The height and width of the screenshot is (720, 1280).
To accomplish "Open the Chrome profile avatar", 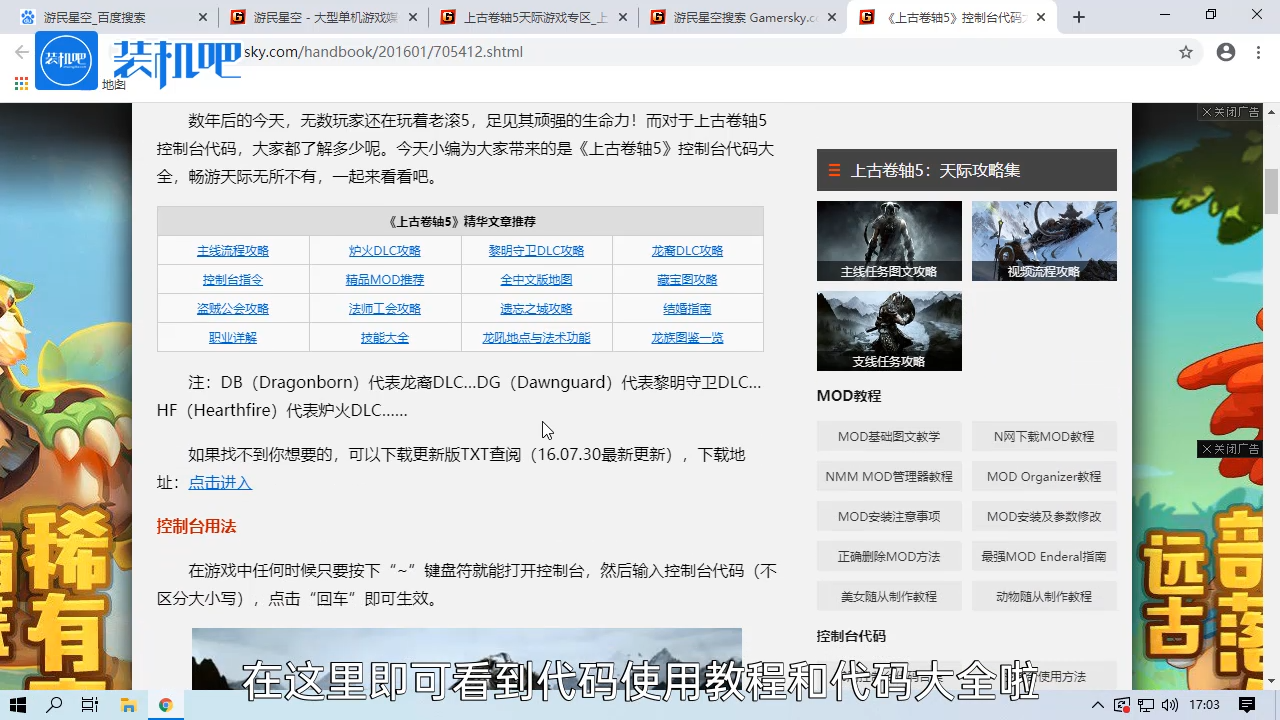I will coord(1226,52).
